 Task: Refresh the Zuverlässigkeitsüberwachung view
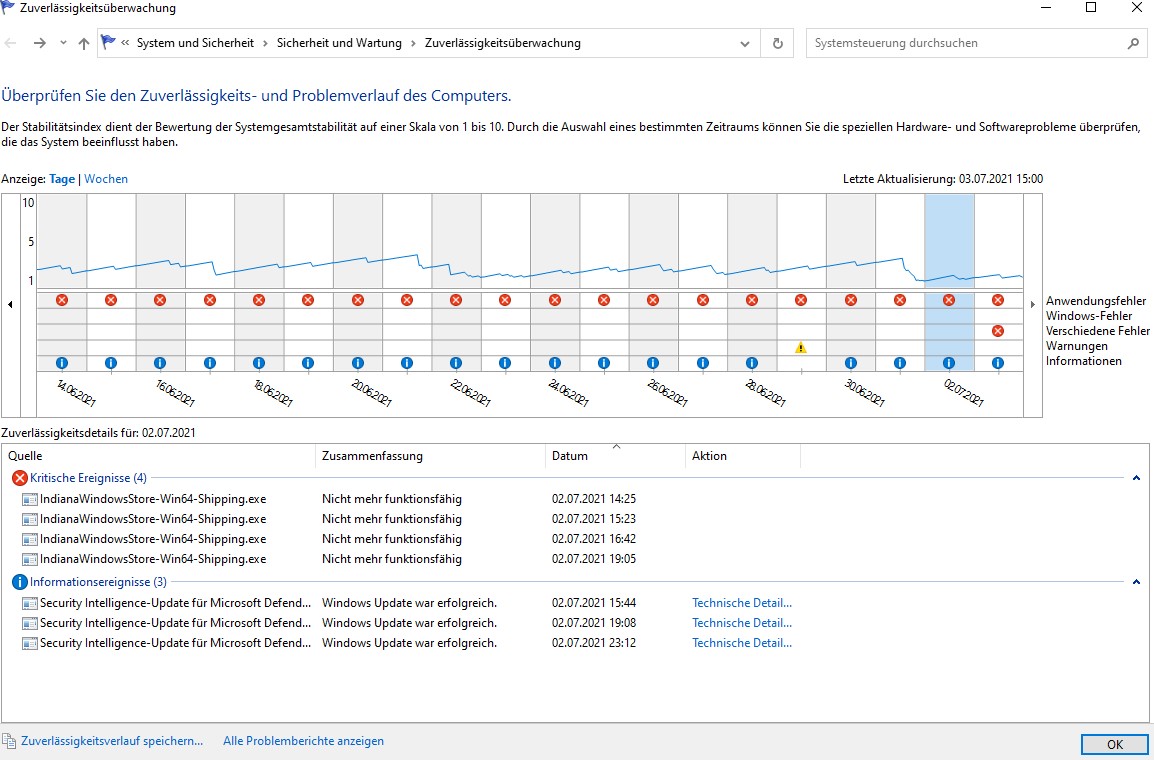(x=778, y=43)
